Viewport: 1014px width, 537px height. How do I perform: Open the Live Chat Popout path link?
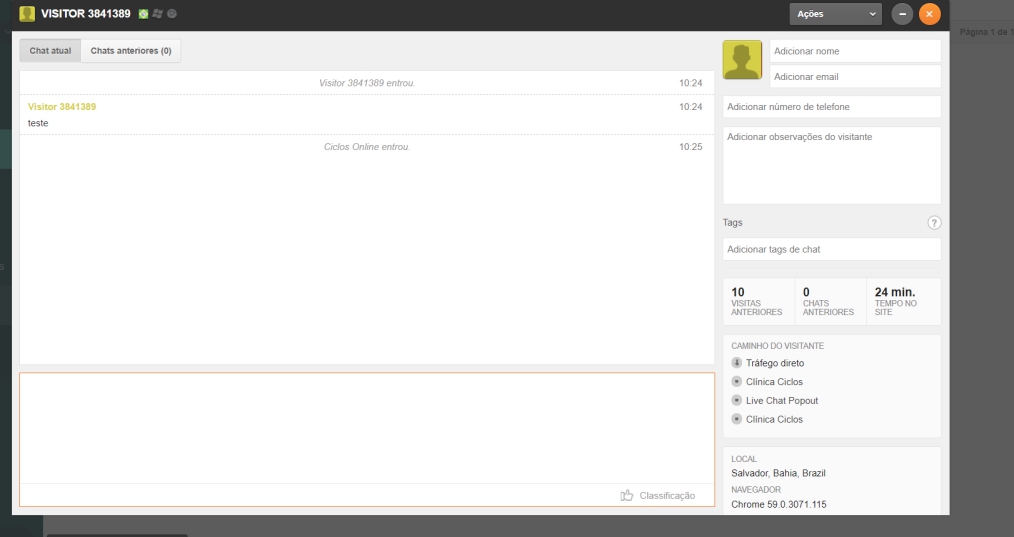[x=782, y=400]
